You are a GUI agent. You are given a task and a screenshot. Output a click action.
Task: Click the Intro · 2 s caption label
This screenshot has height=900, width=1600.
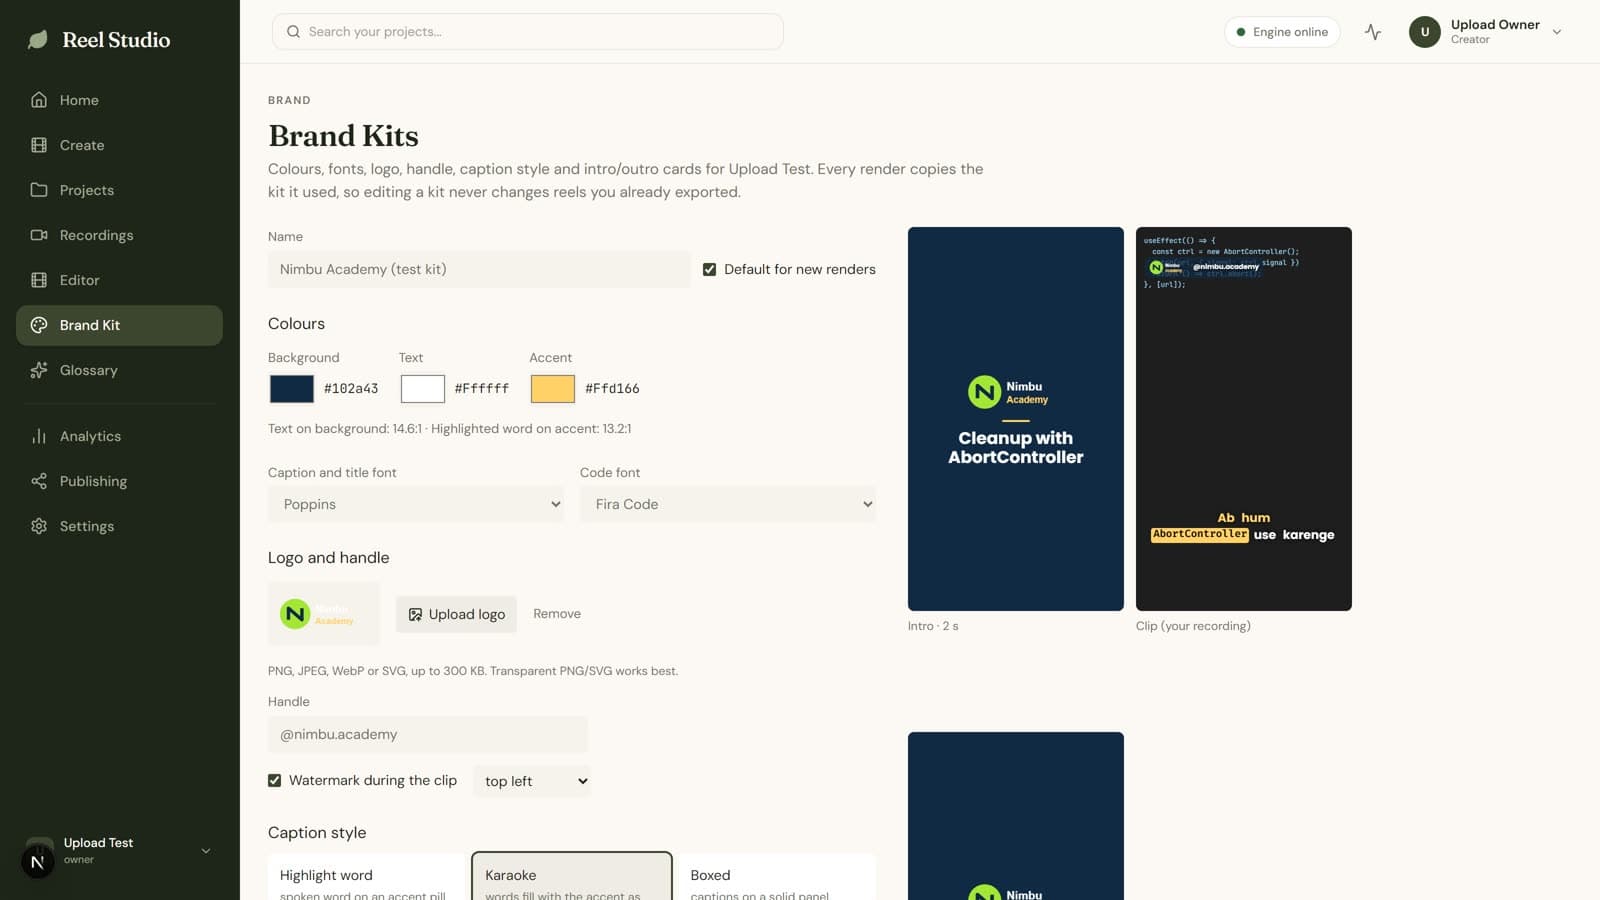pos(933,626)
